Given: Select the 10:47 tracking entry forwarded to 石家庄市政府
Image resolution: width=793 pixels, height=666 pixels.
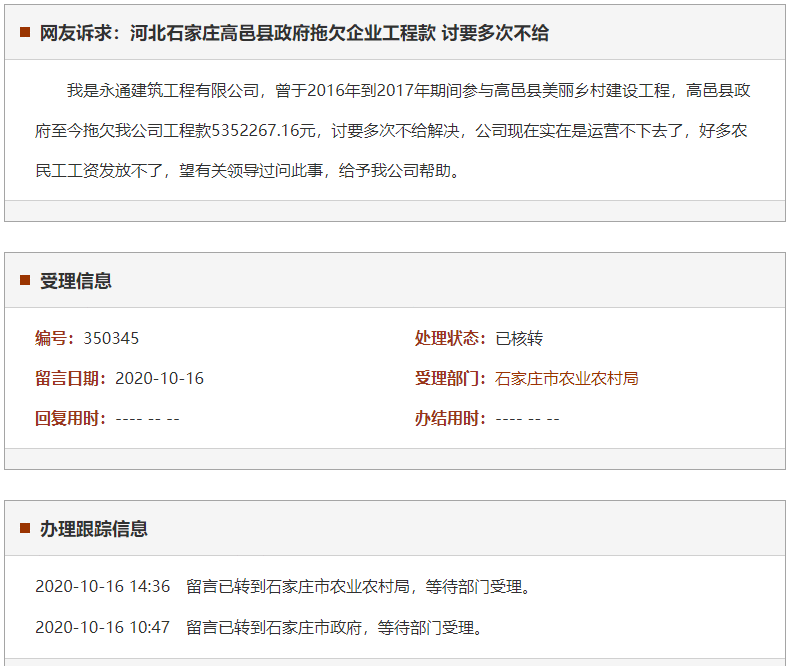Looking at the screenshot, I should (259, 627).
